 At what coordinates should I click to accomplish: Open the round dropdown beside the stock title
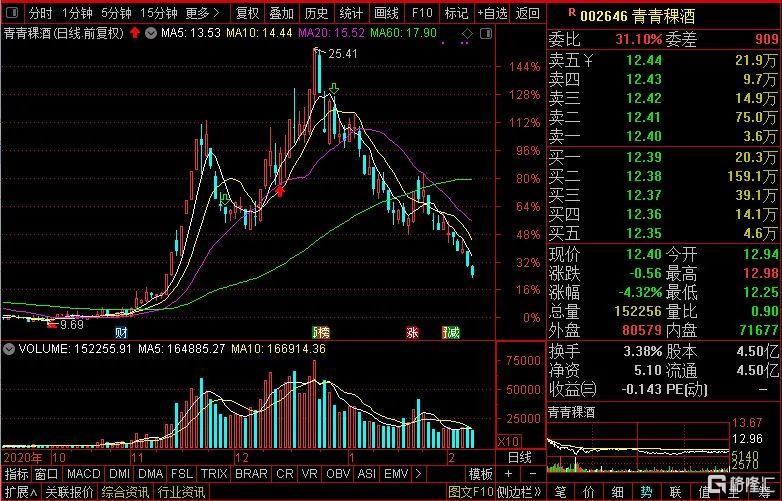151,33
